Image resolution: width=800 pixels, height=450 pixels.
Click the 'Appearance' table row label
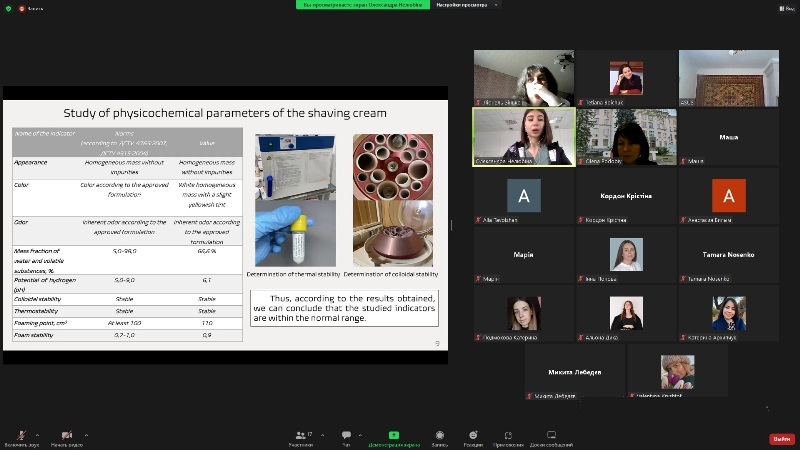[31, 162]
